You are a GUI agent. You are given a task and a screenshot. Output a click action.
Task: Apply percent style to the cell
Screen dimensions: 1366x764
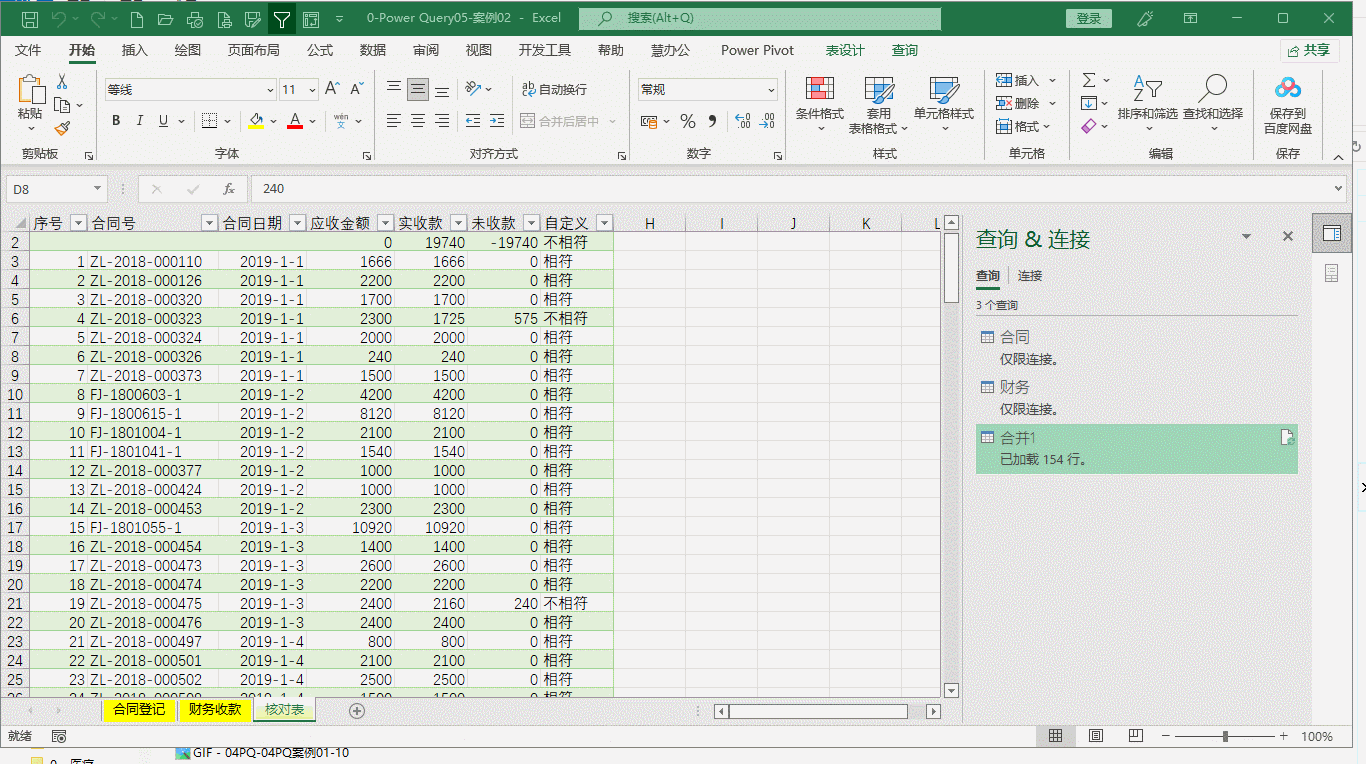coord(688,121)
